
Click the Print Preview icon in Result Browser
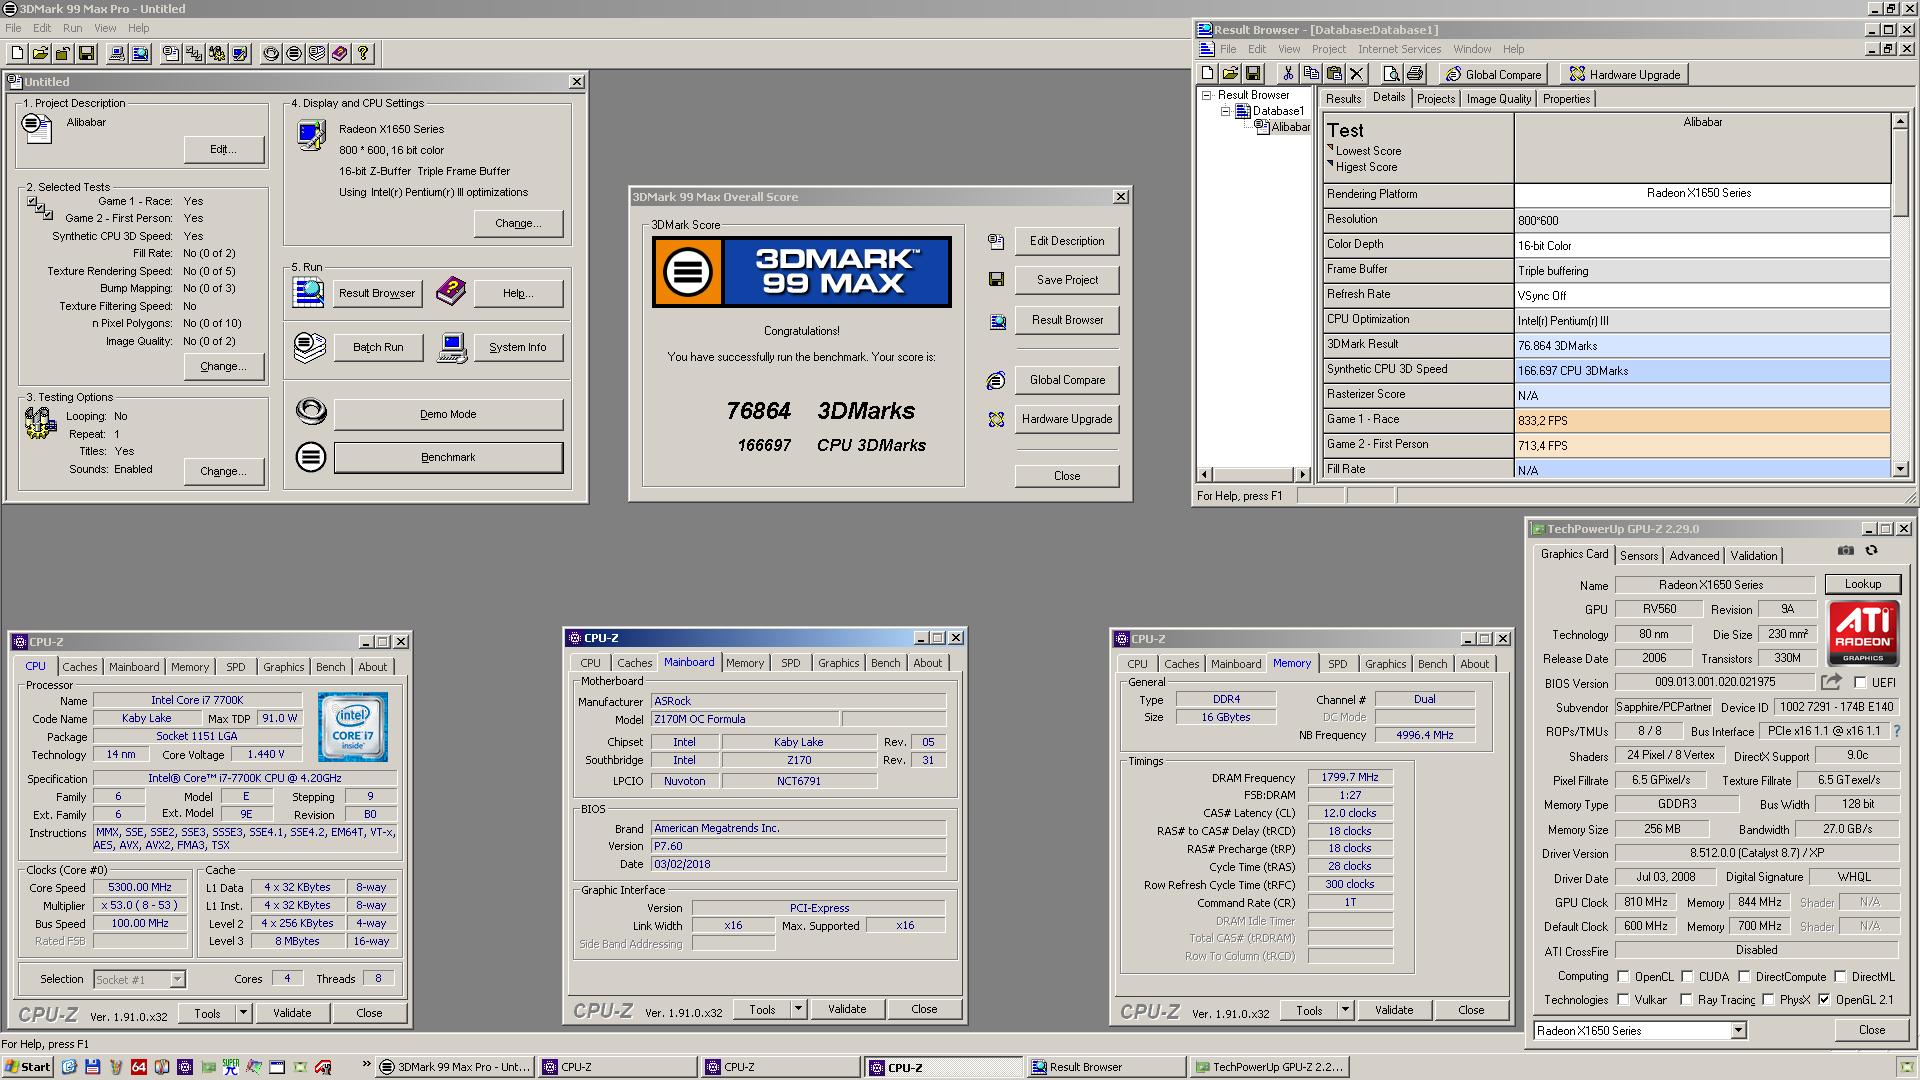pyautogui.click(x=1391, y=74)
